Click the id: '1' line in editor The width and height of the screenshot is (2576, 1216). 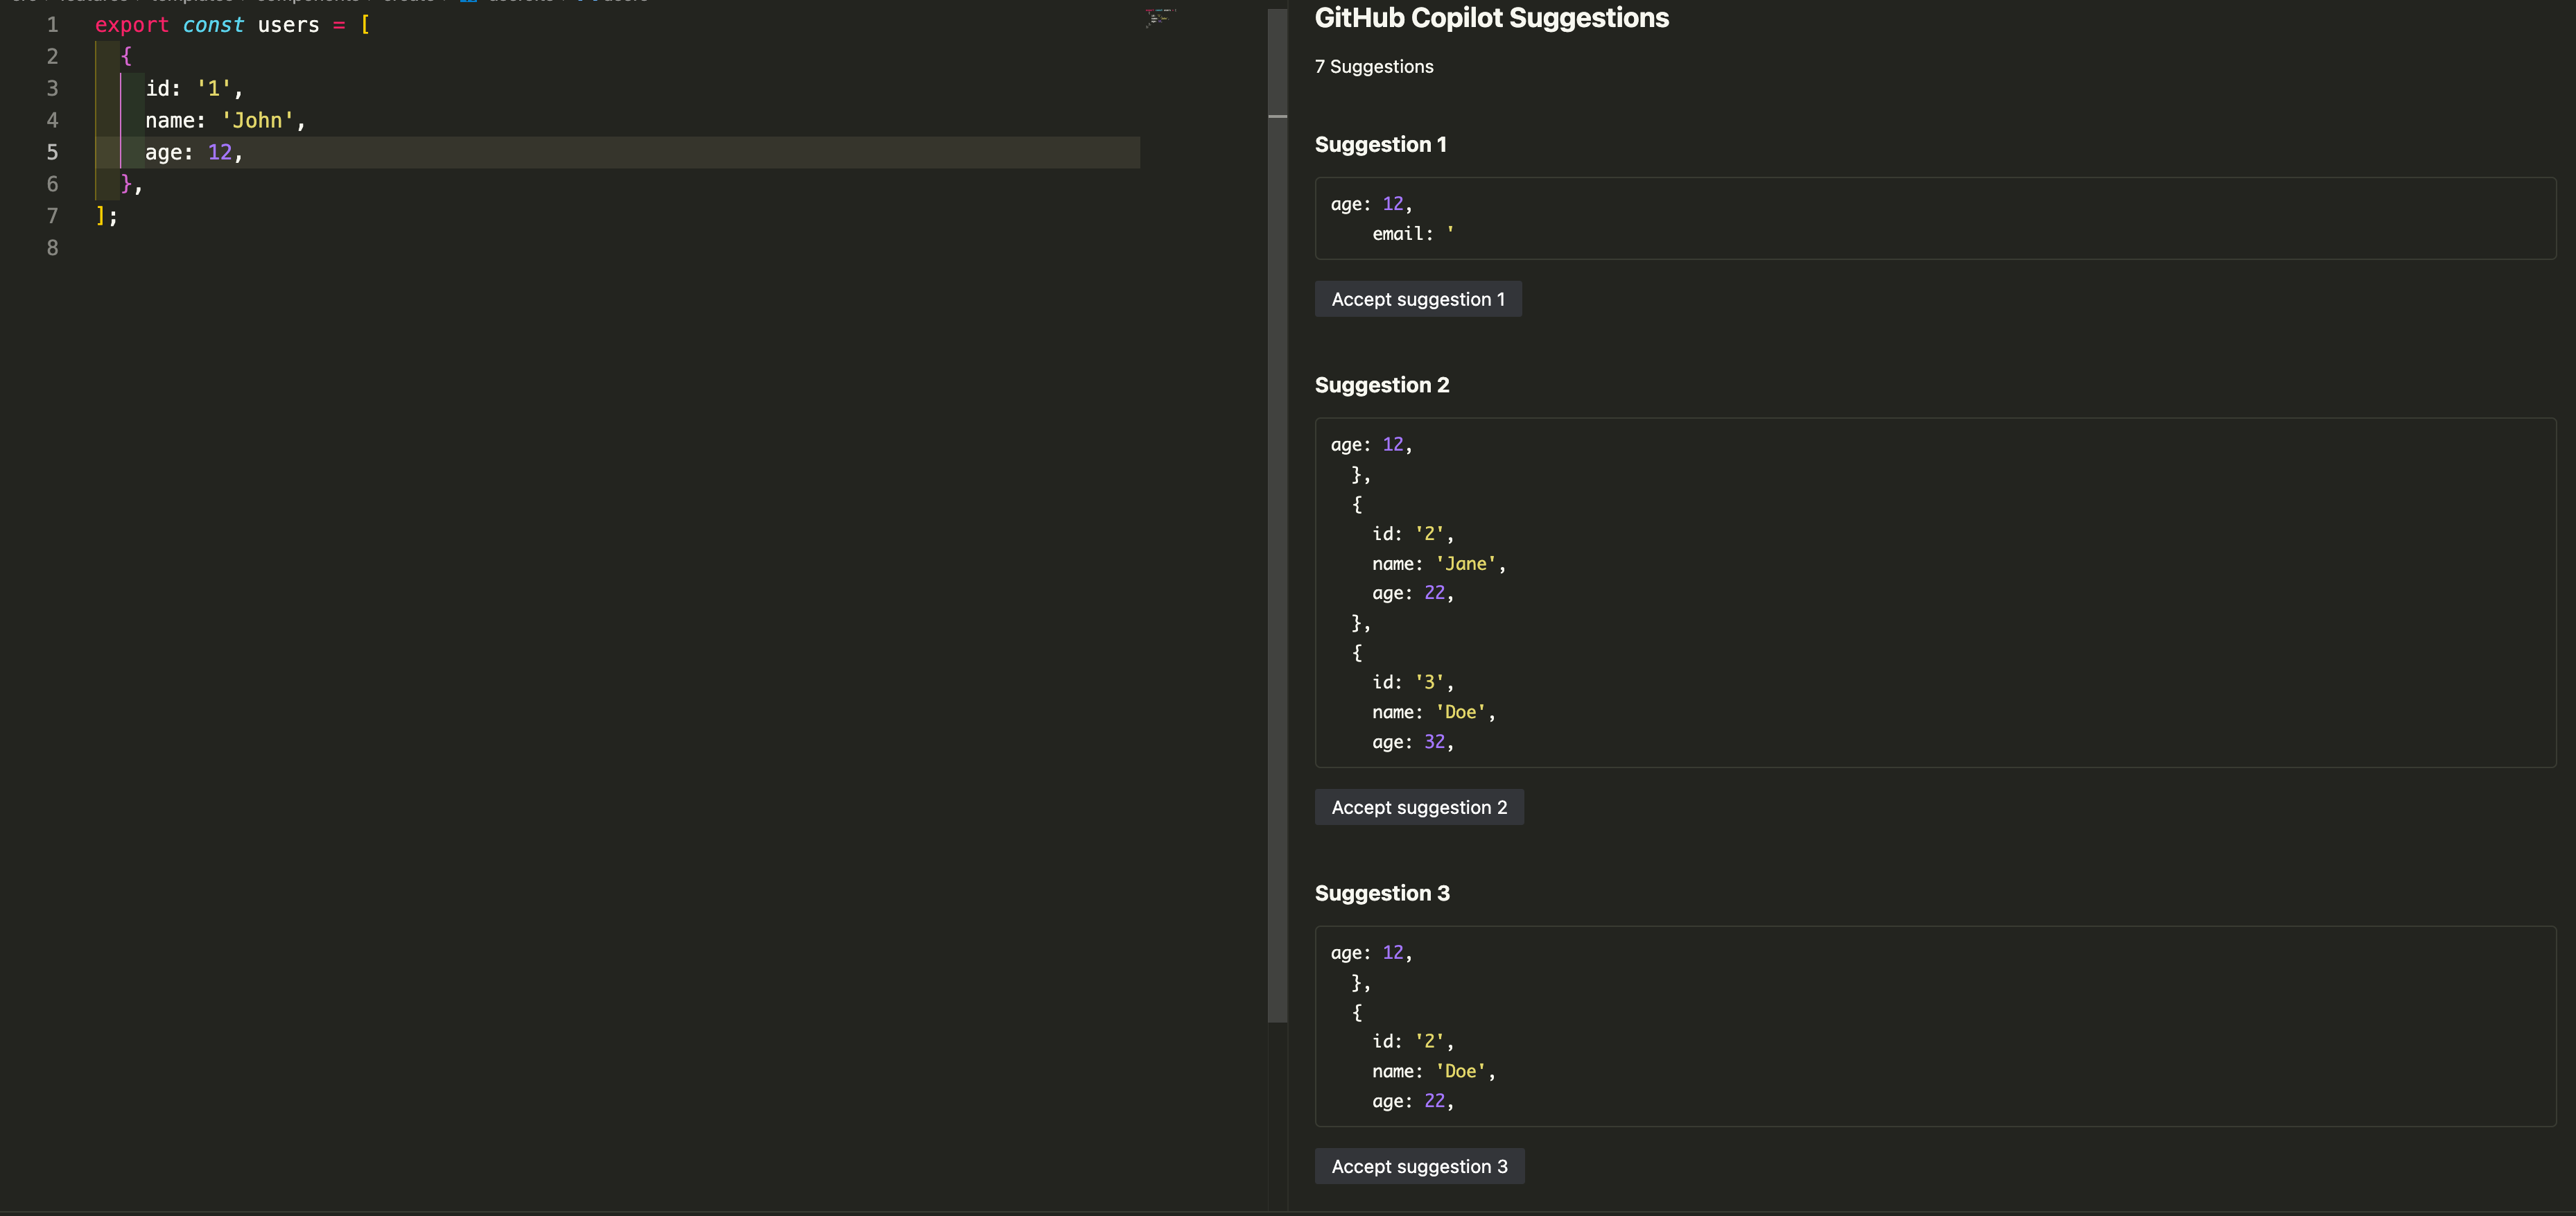point(194,89)
